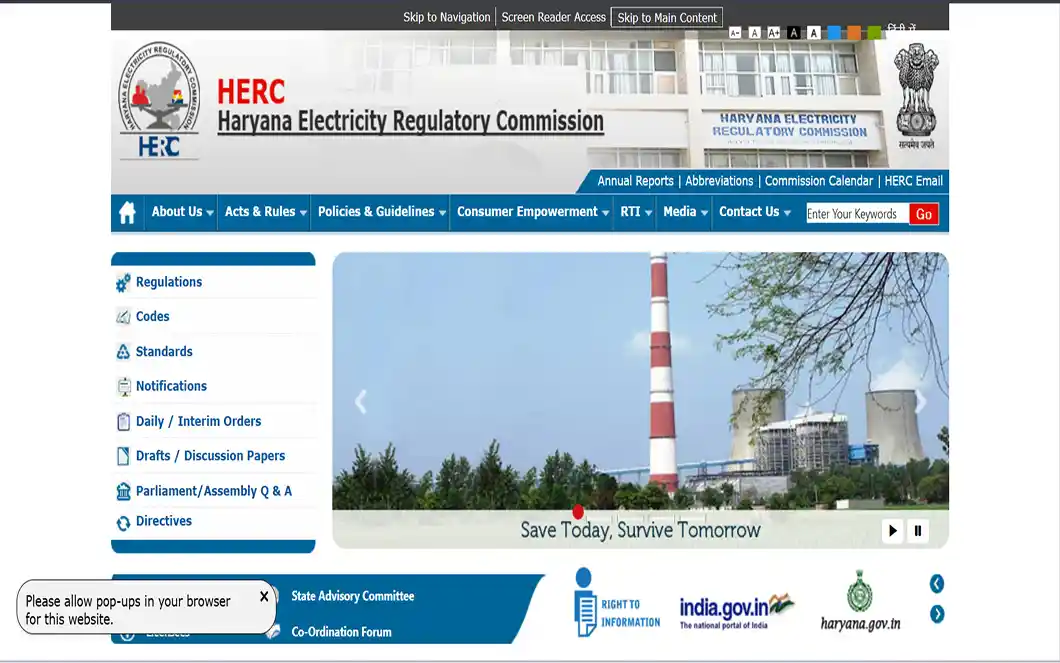Open the Standards icon in sidebar
The width and height of the screenshot is (1060, 663).
click(123, 351)
